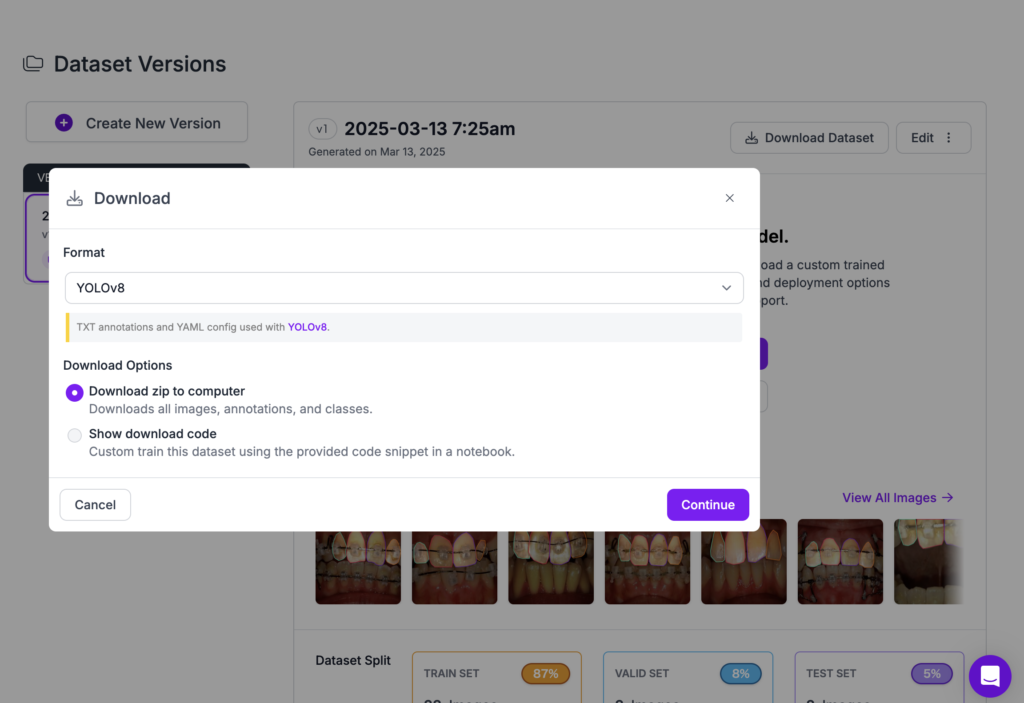Screen dimensions: 1024x703
Task: Click the Download Dataset button
Action: 809,138
